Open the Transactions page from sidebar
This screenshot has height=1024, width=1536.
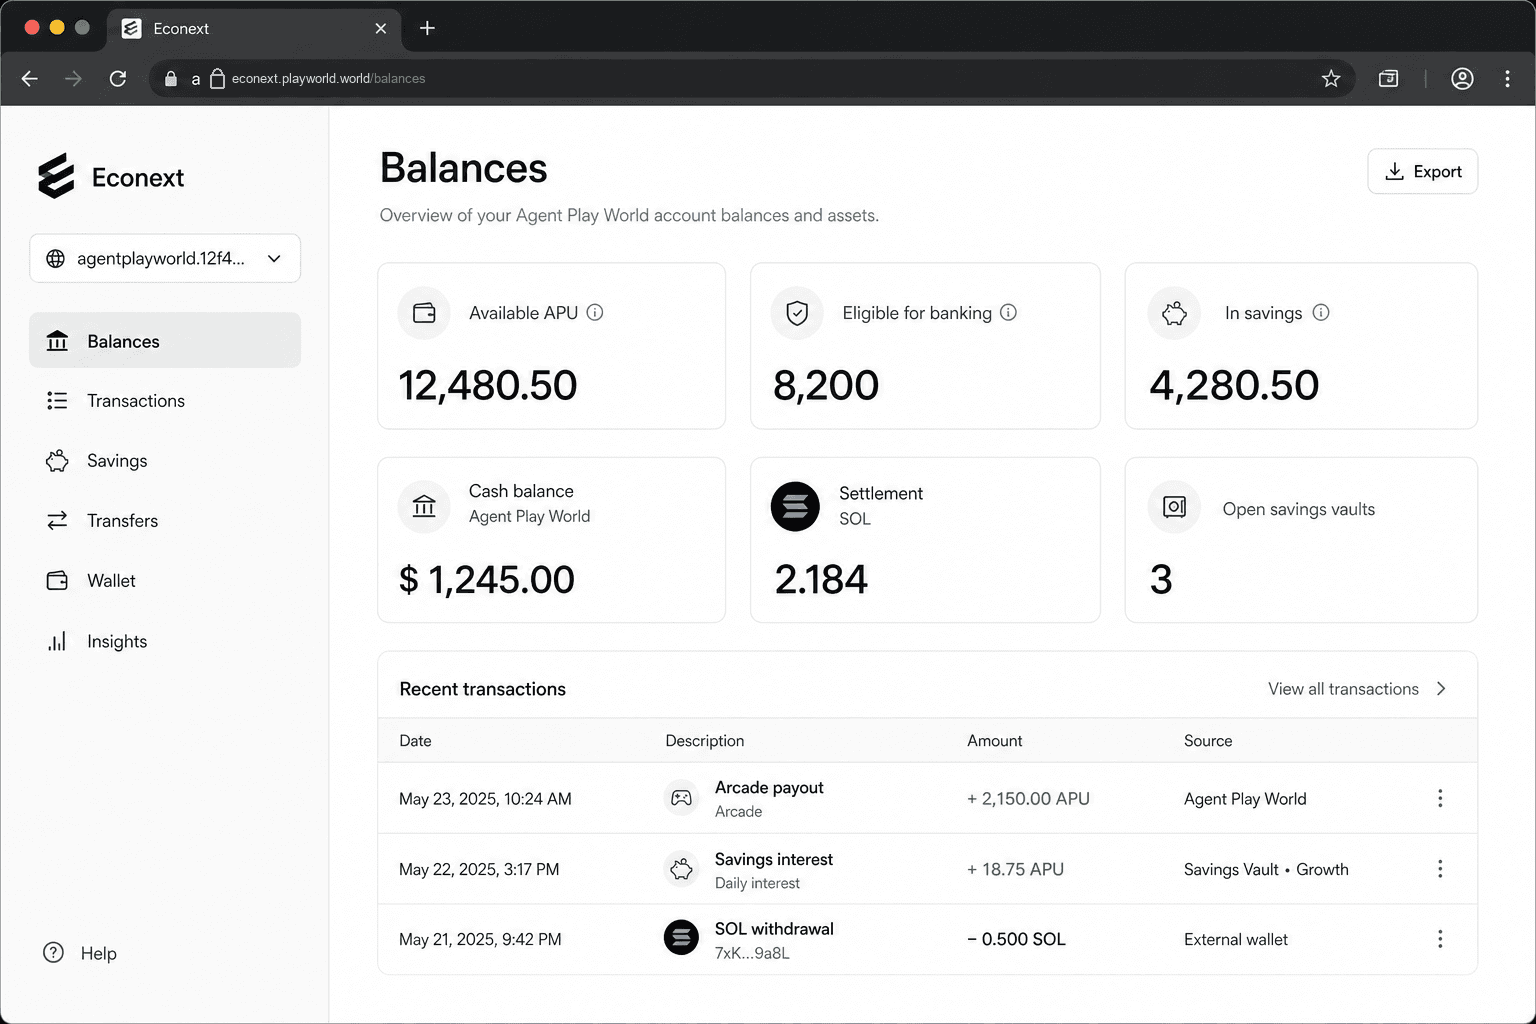[165, 400]
